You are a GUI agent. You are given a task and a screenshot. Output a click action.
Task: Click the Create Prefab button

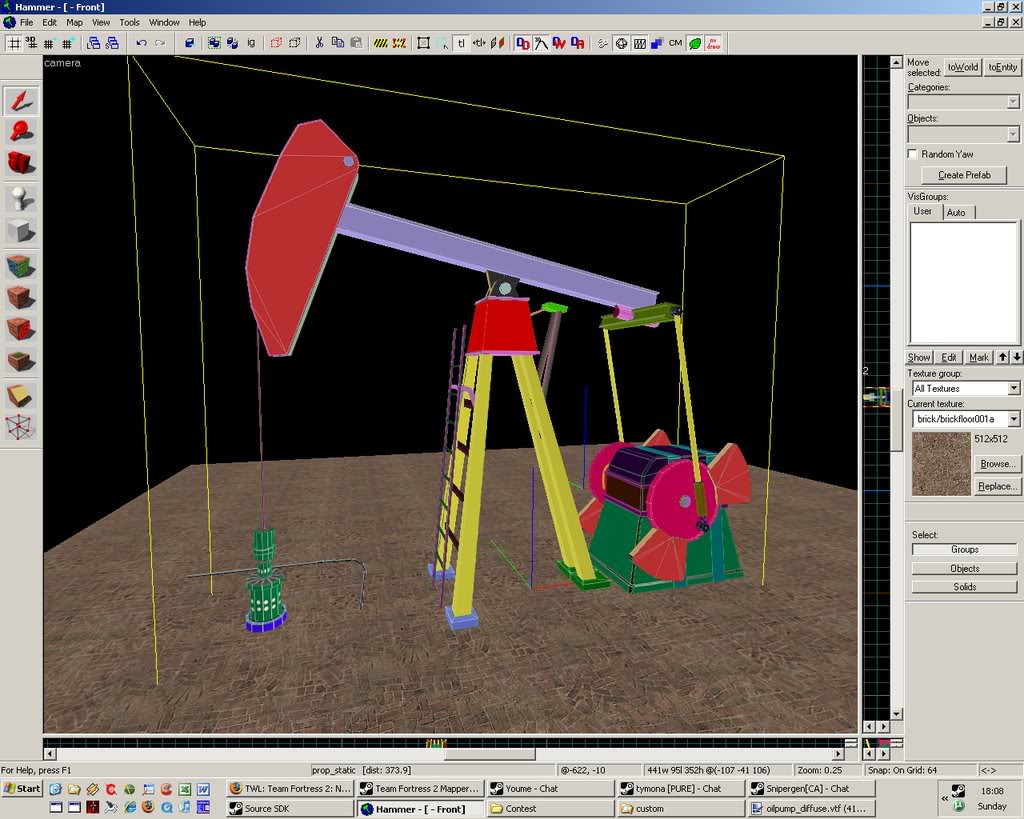[x=964, y=175]
